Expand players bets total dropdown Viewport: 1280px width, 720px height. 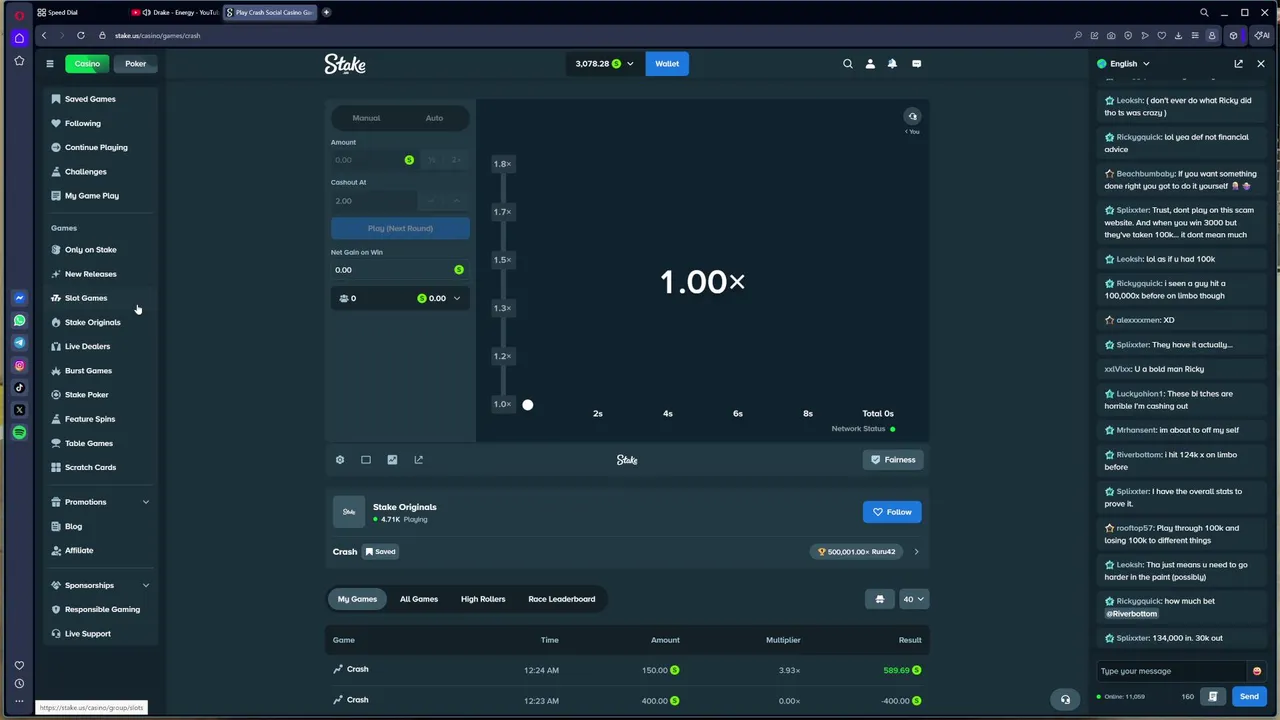tap(457, 298)
